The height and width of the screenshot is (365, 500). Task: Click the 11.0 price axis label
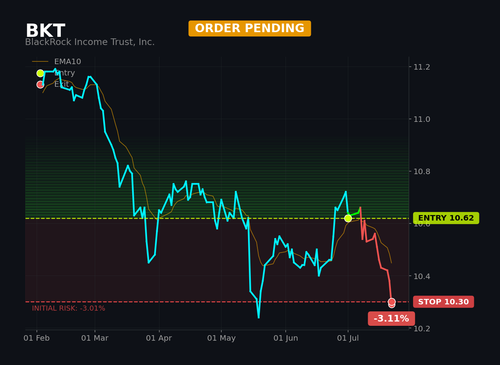click(x=422, y=119)
